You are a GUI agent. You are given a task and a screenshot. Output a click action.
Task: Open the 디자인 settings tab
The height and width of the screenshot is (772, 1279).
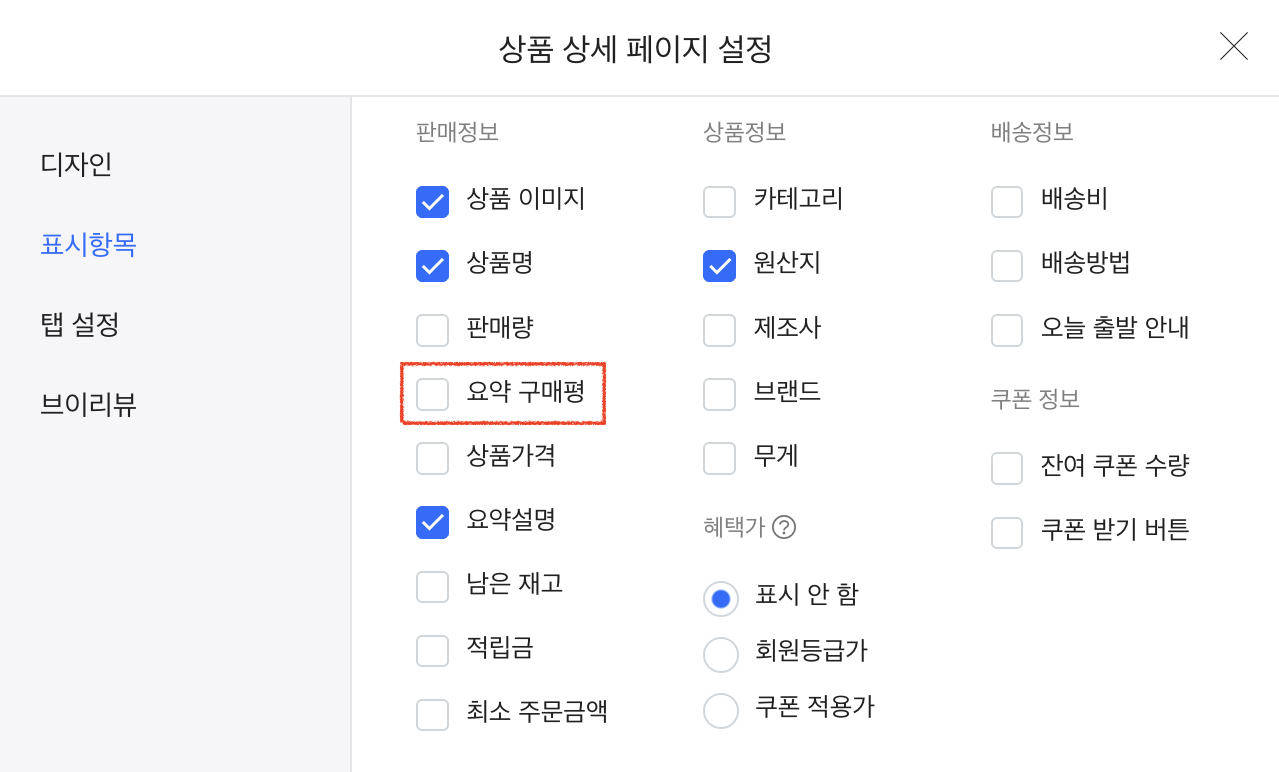[76, 164]
